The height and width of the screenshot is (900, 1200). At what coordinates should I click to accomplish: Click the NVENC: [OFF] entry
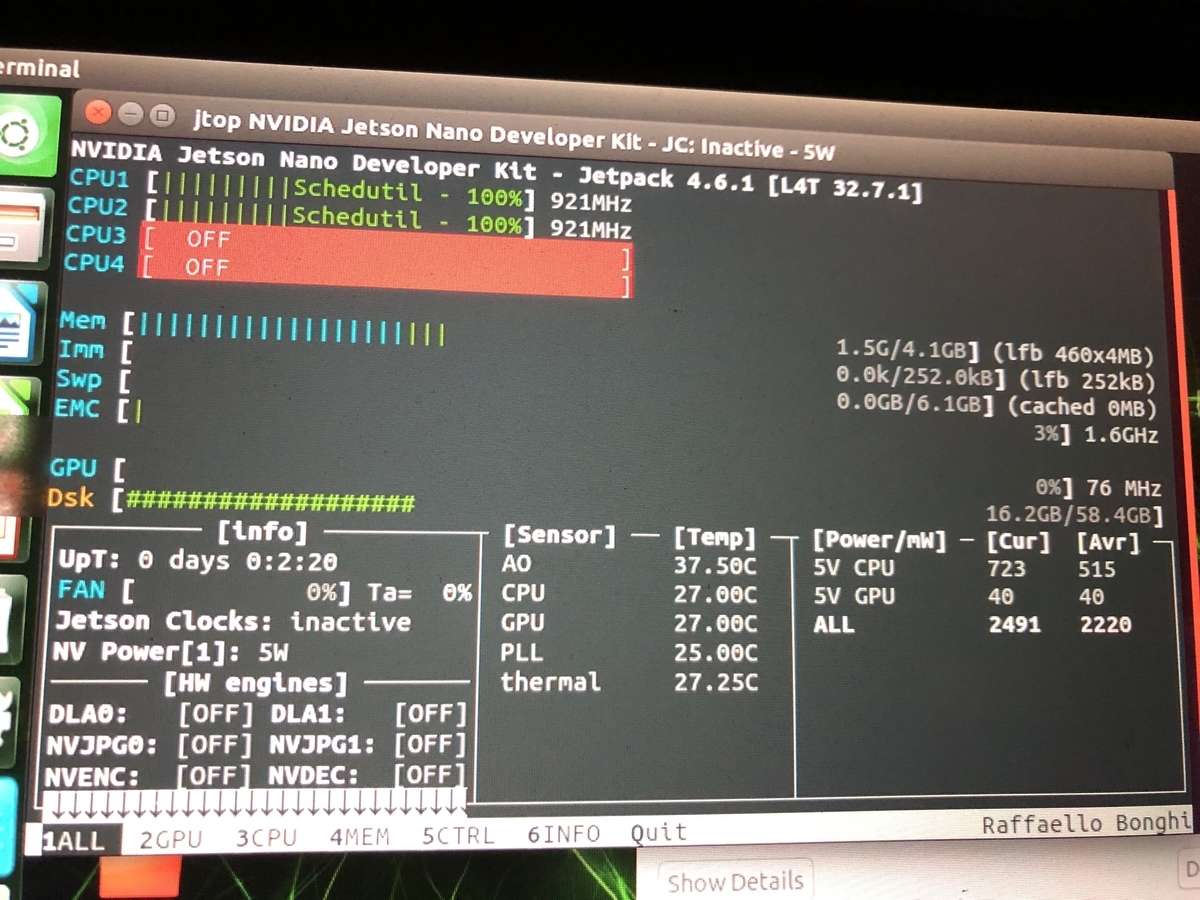(147, 775)
